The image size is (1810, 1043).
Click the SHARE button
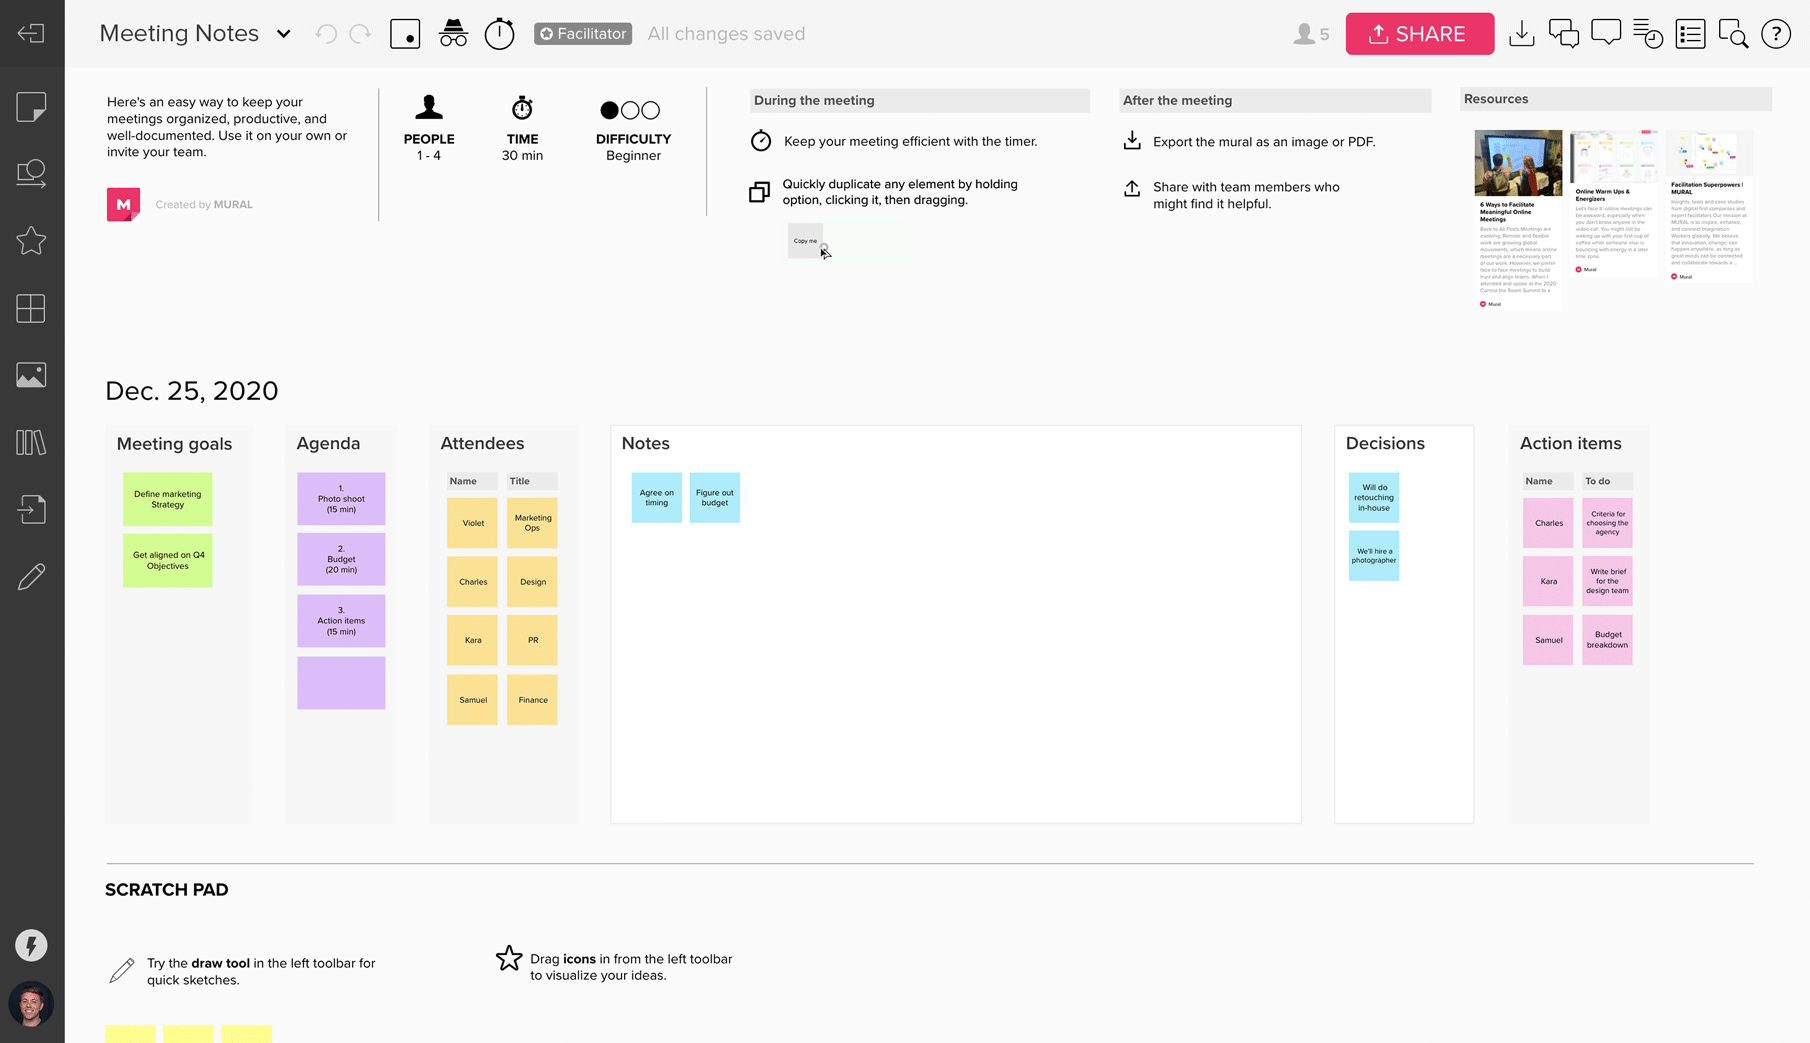[x=1419, y=34]
